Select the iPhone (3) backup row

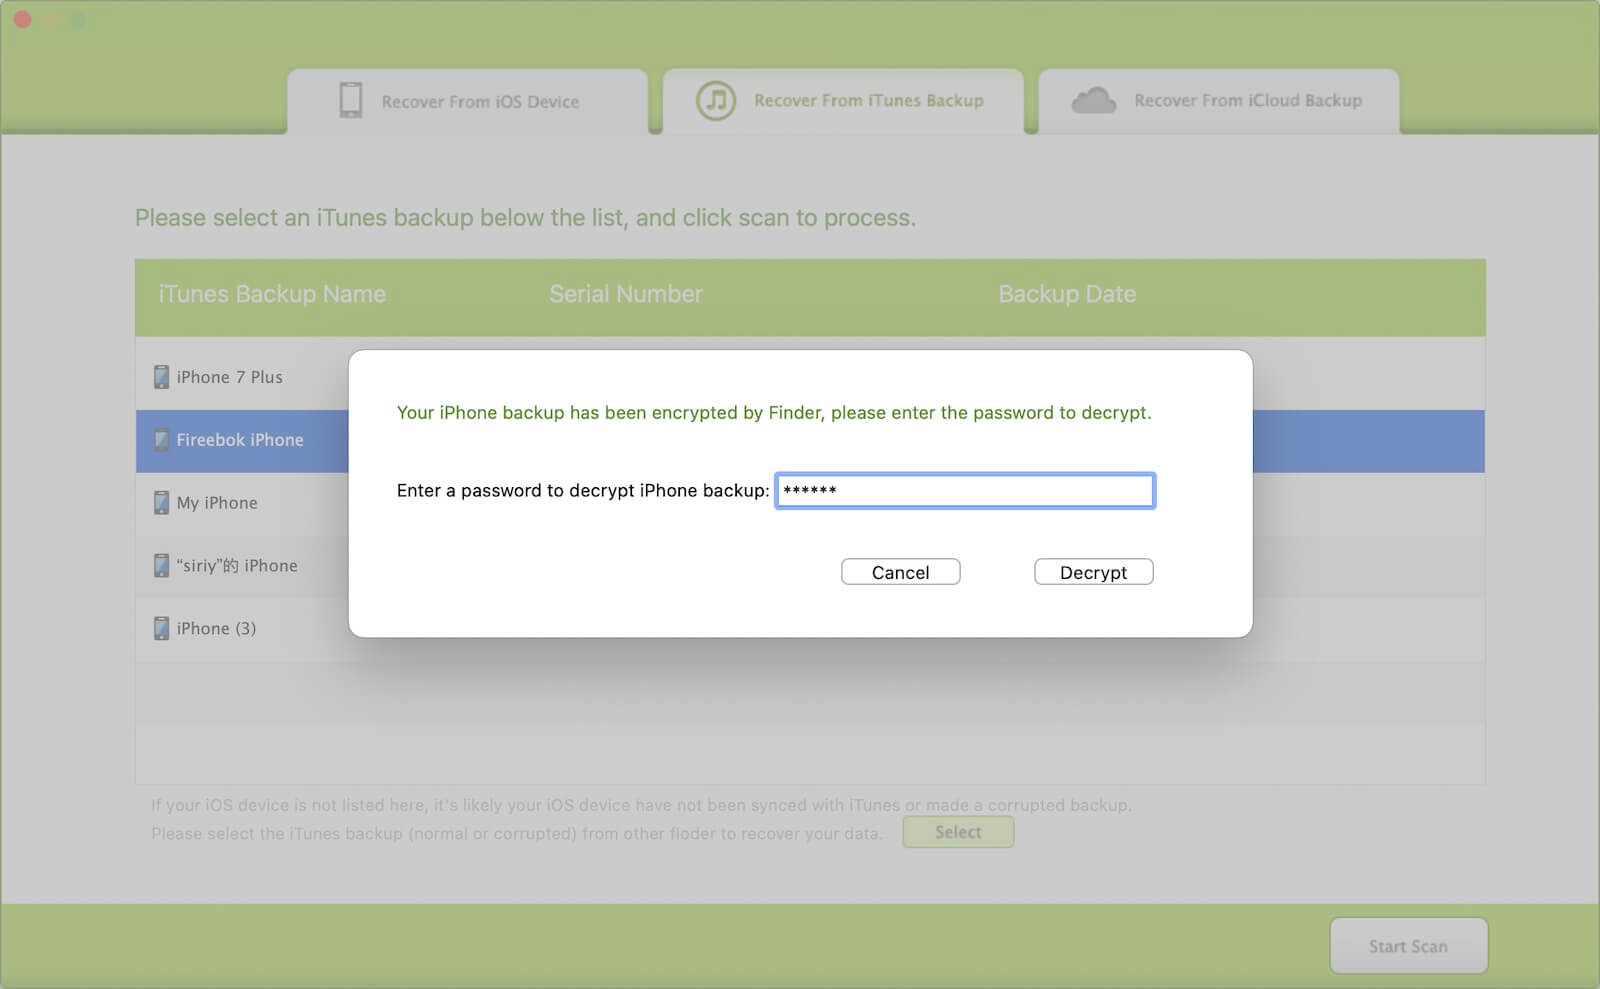tap(810, 629)
